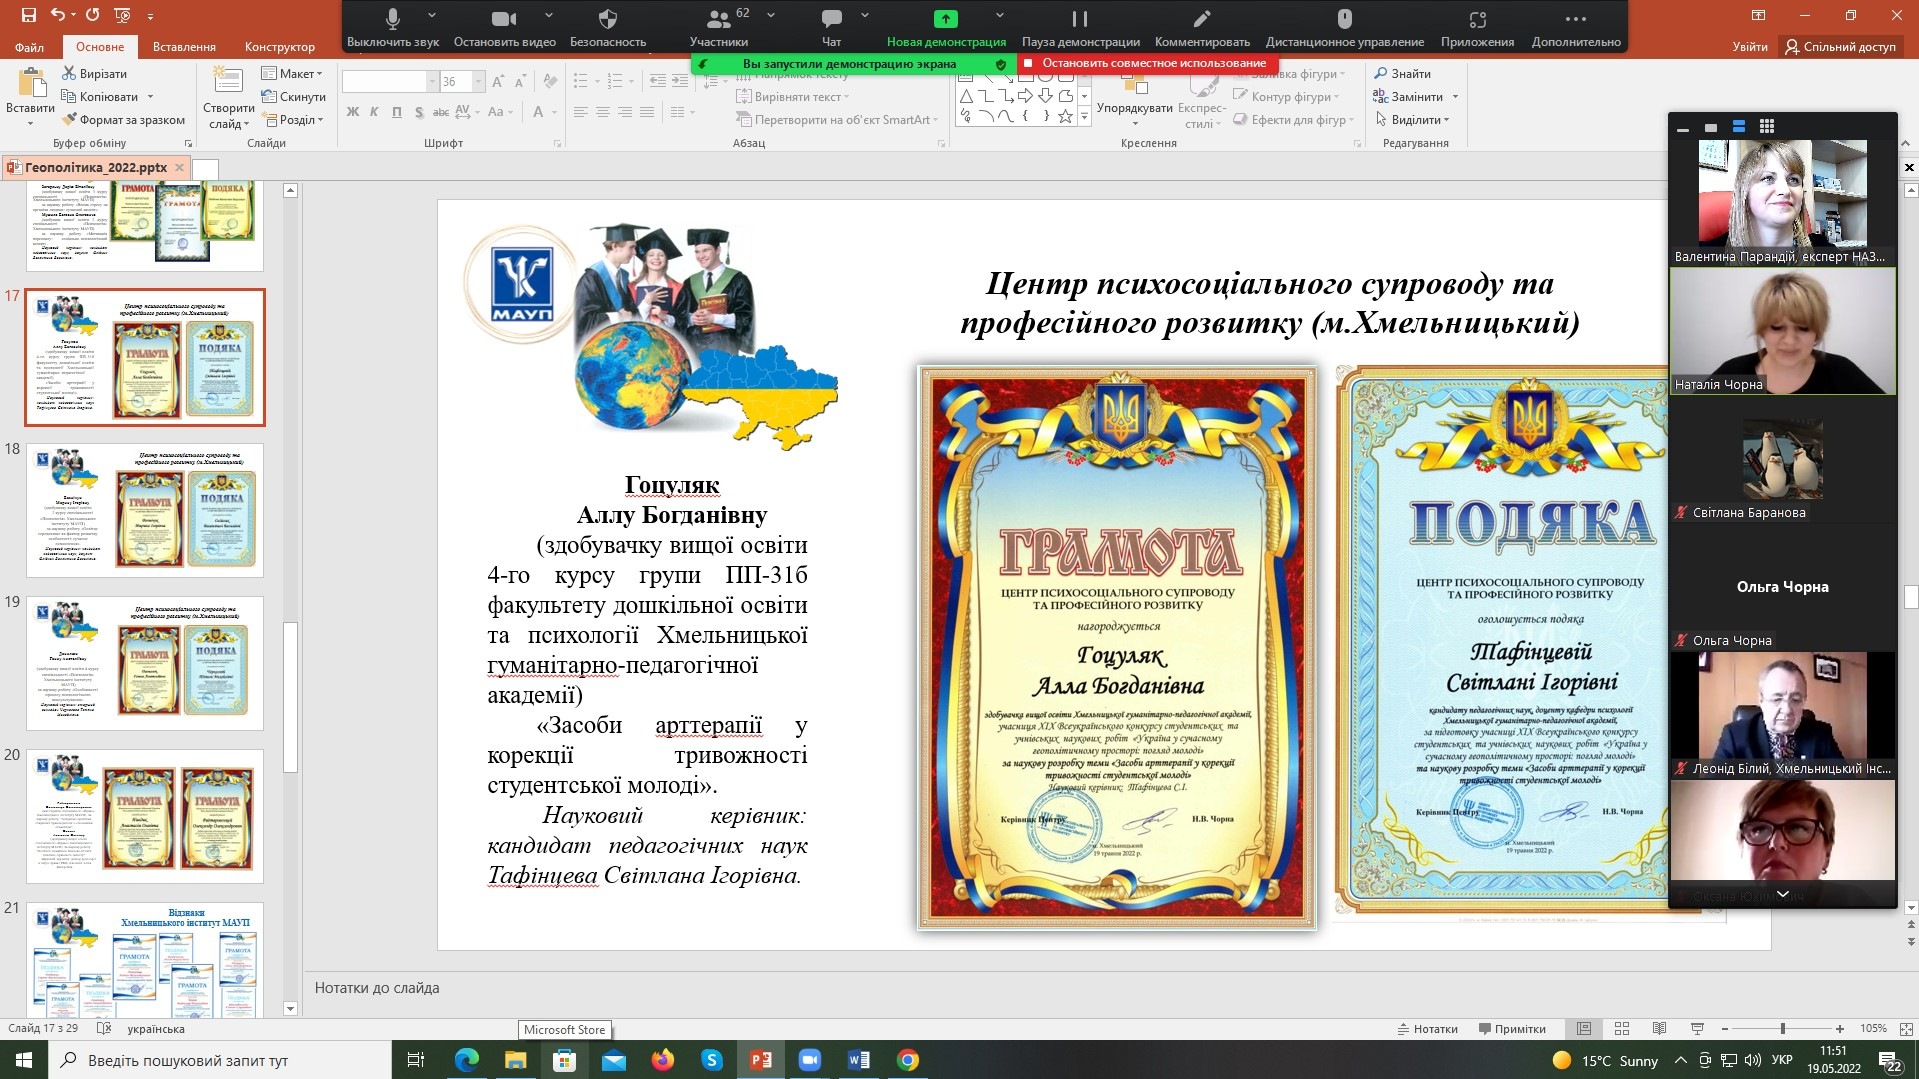Switch to the Вставлення ribbon tab
The width and height of the screenshot is (1919, 1079).
(184, 47)
